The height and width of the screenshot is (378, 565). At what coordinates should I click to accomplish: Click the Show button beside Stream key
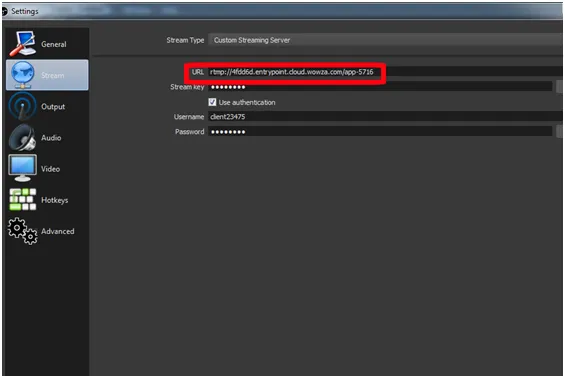[x=560, y=86]
